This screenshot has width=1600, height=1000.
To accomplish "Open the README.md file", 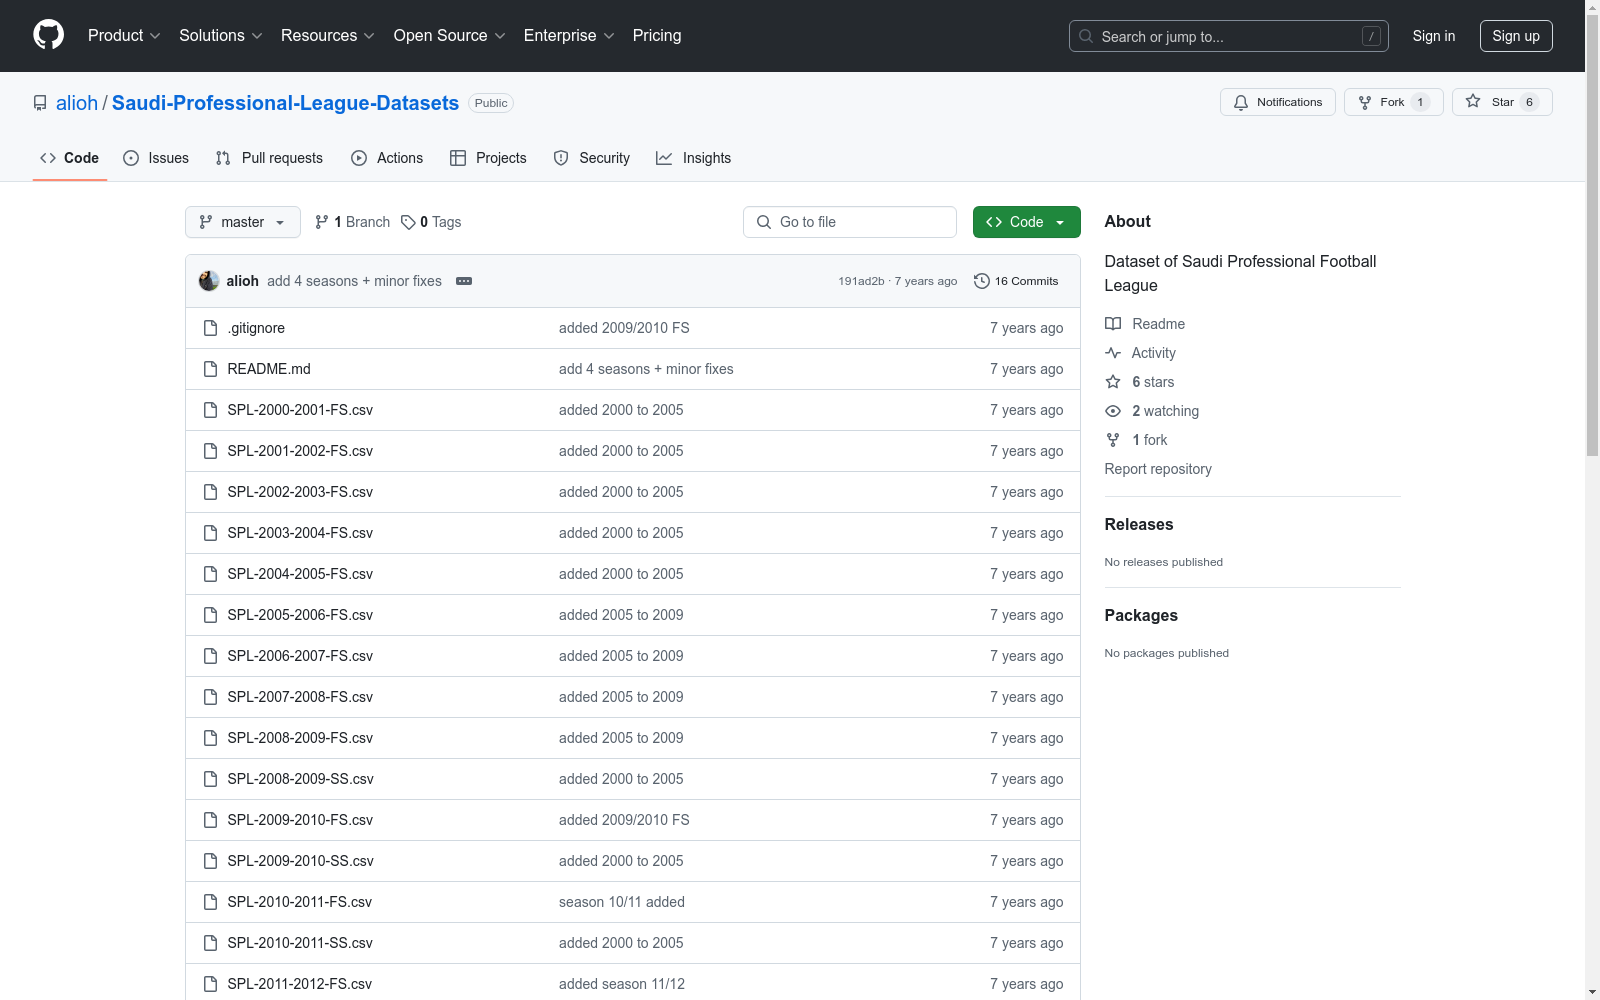I will (269, 369).
